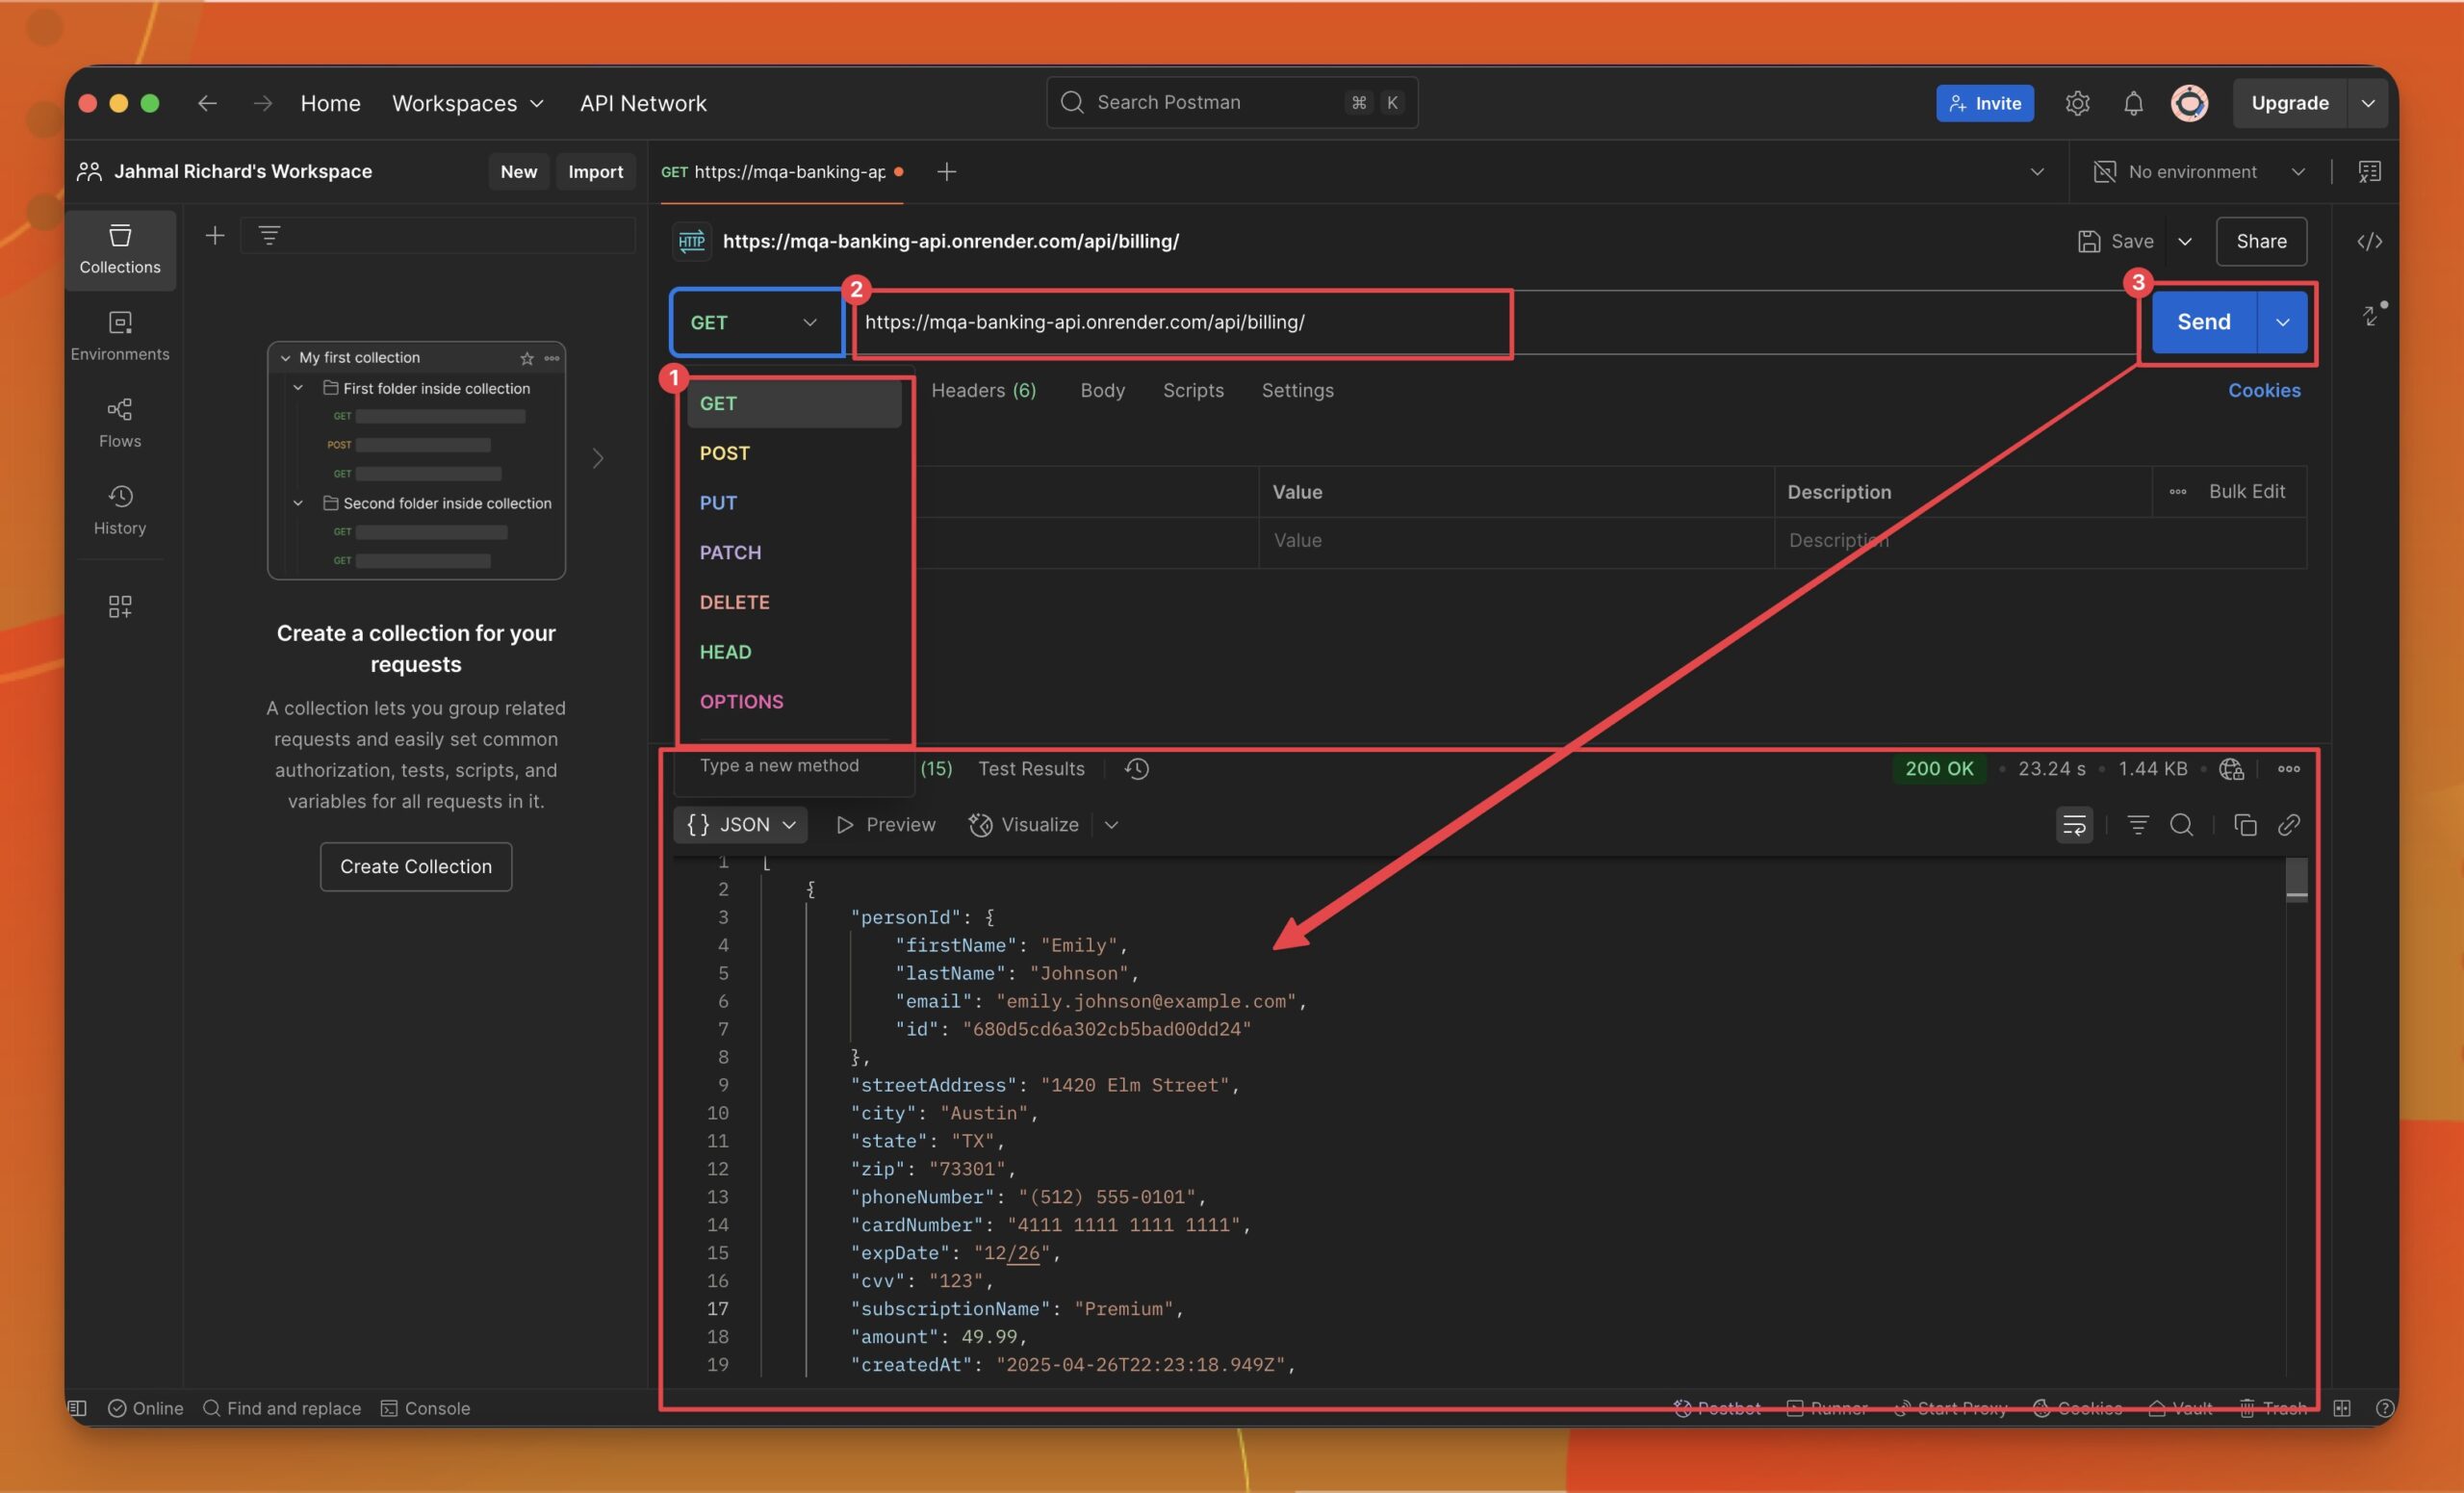Open the JSON response format dropdown

point(741,825)
